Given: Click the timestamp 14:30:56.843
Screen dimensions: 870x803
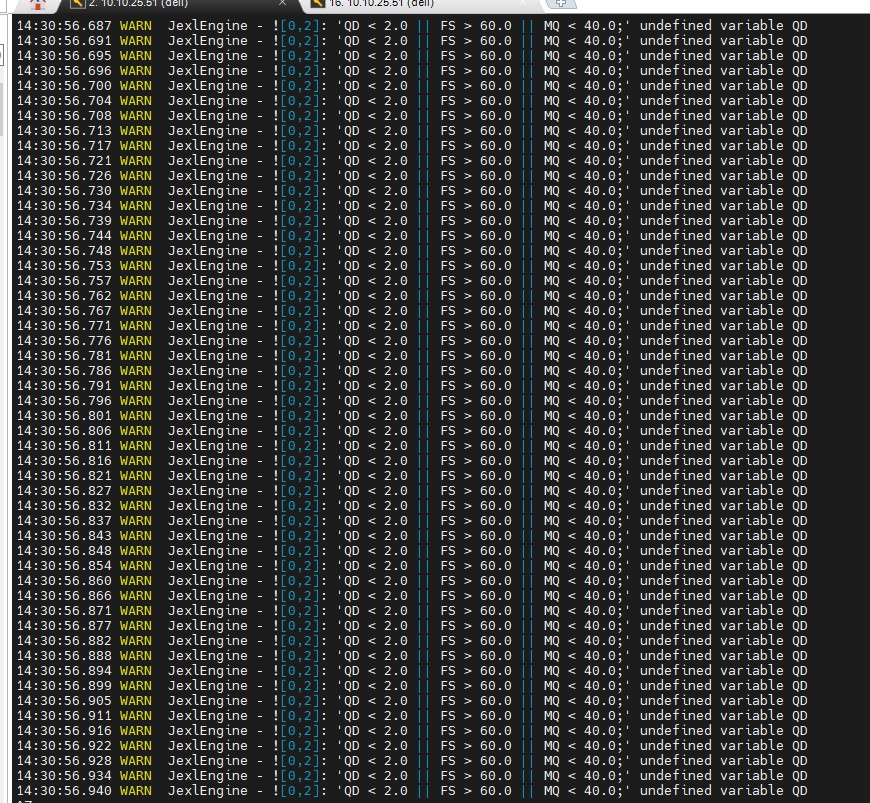Looking at the screenshot, I should click(64, 535).
